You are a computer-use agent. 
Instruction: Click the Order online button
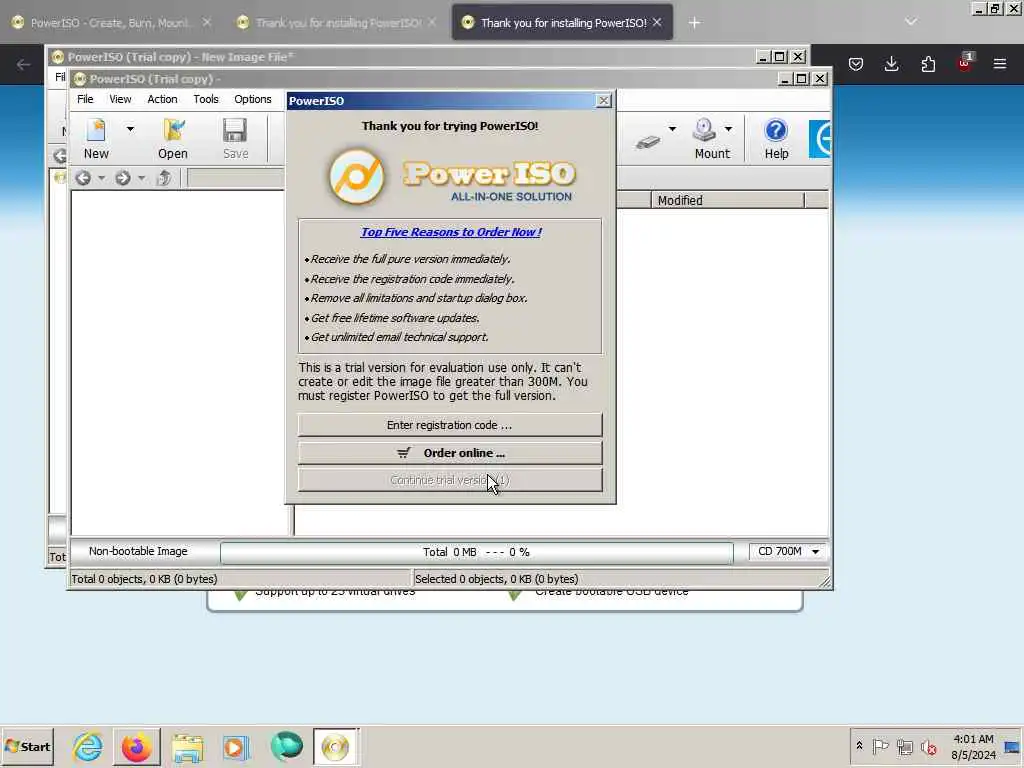450,453
